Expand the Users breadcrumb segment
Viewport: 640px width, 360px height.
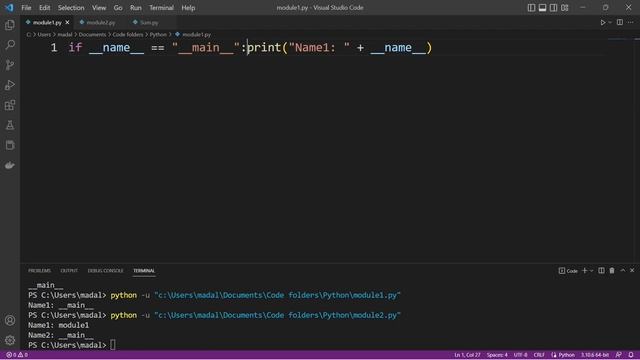(x=44, y=35)
